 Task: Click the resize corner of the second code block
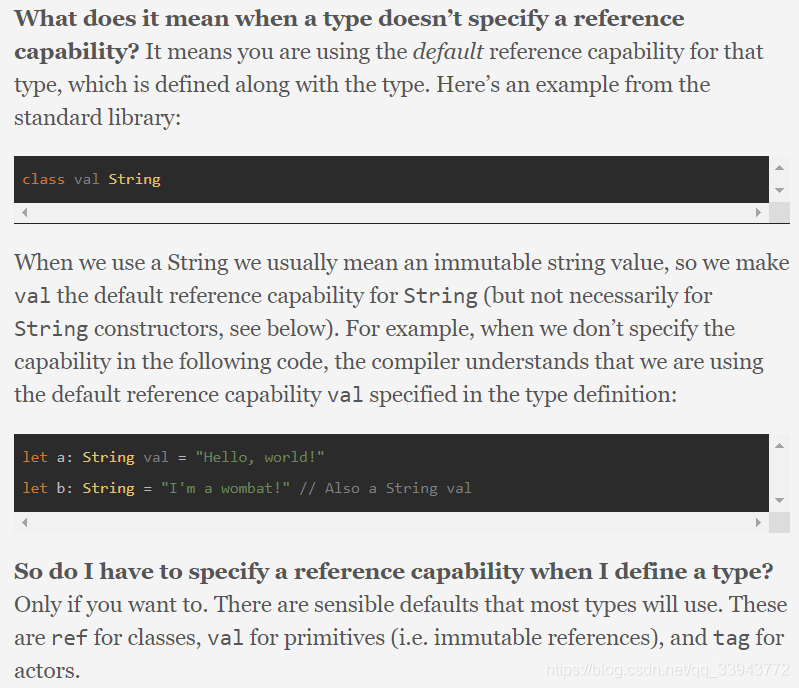point(779,522)
